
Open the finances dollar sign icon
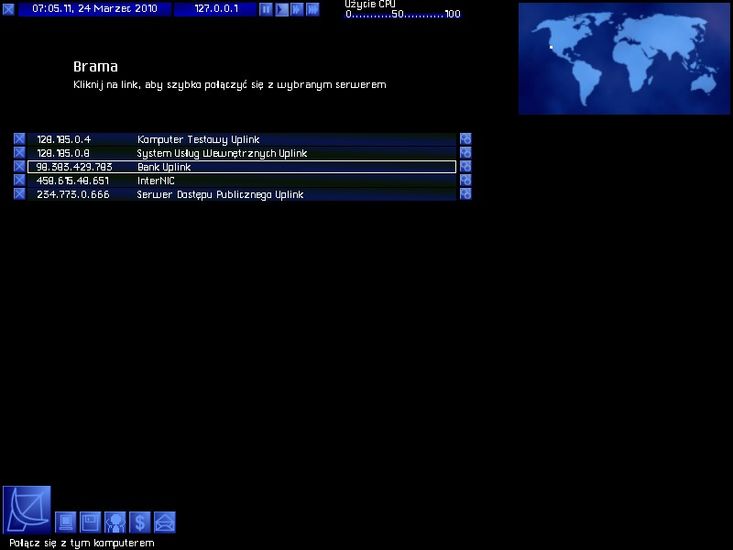click(x=140, y=522)
